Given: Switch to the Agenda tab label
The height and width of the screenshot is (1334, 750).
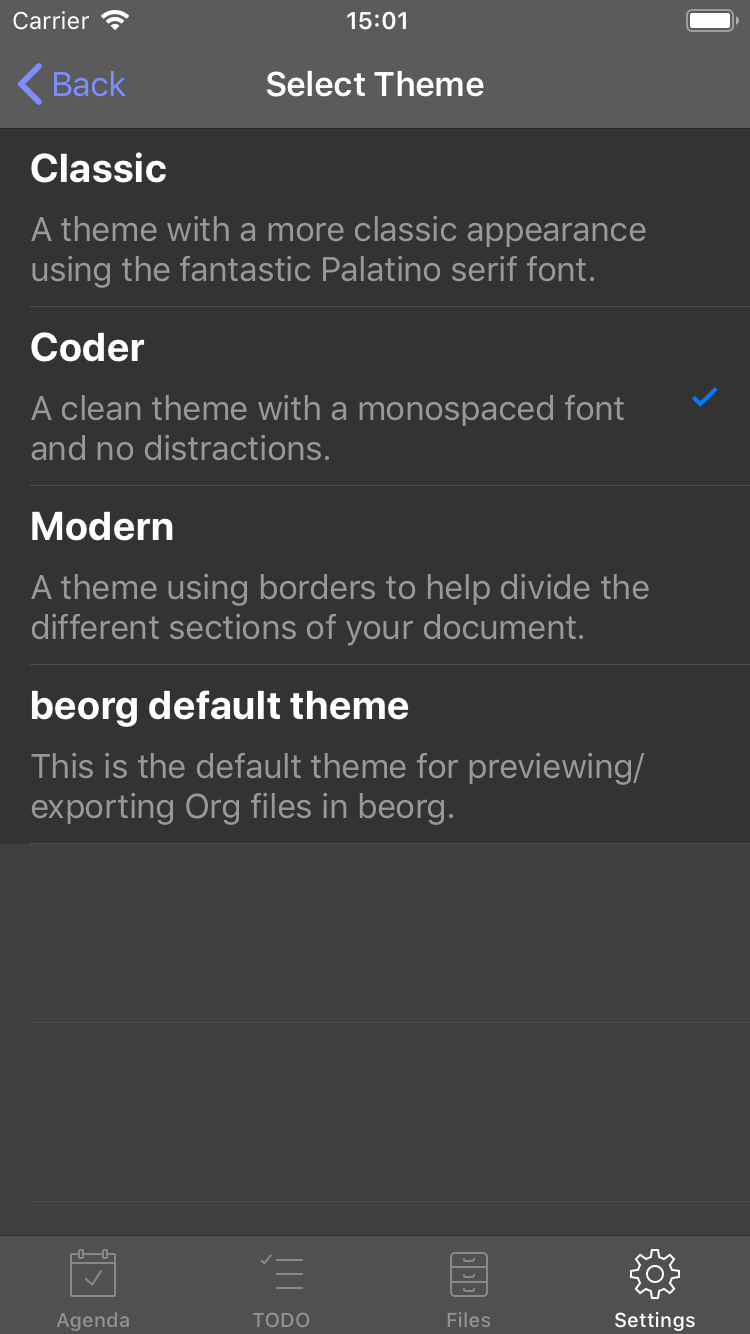Looking at the screenshot, I should (x=93, y=1320).
